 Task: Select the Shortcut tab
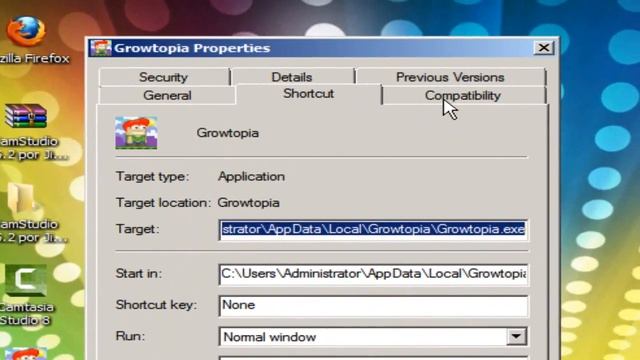pyautogui.click(x=308, y=94)
